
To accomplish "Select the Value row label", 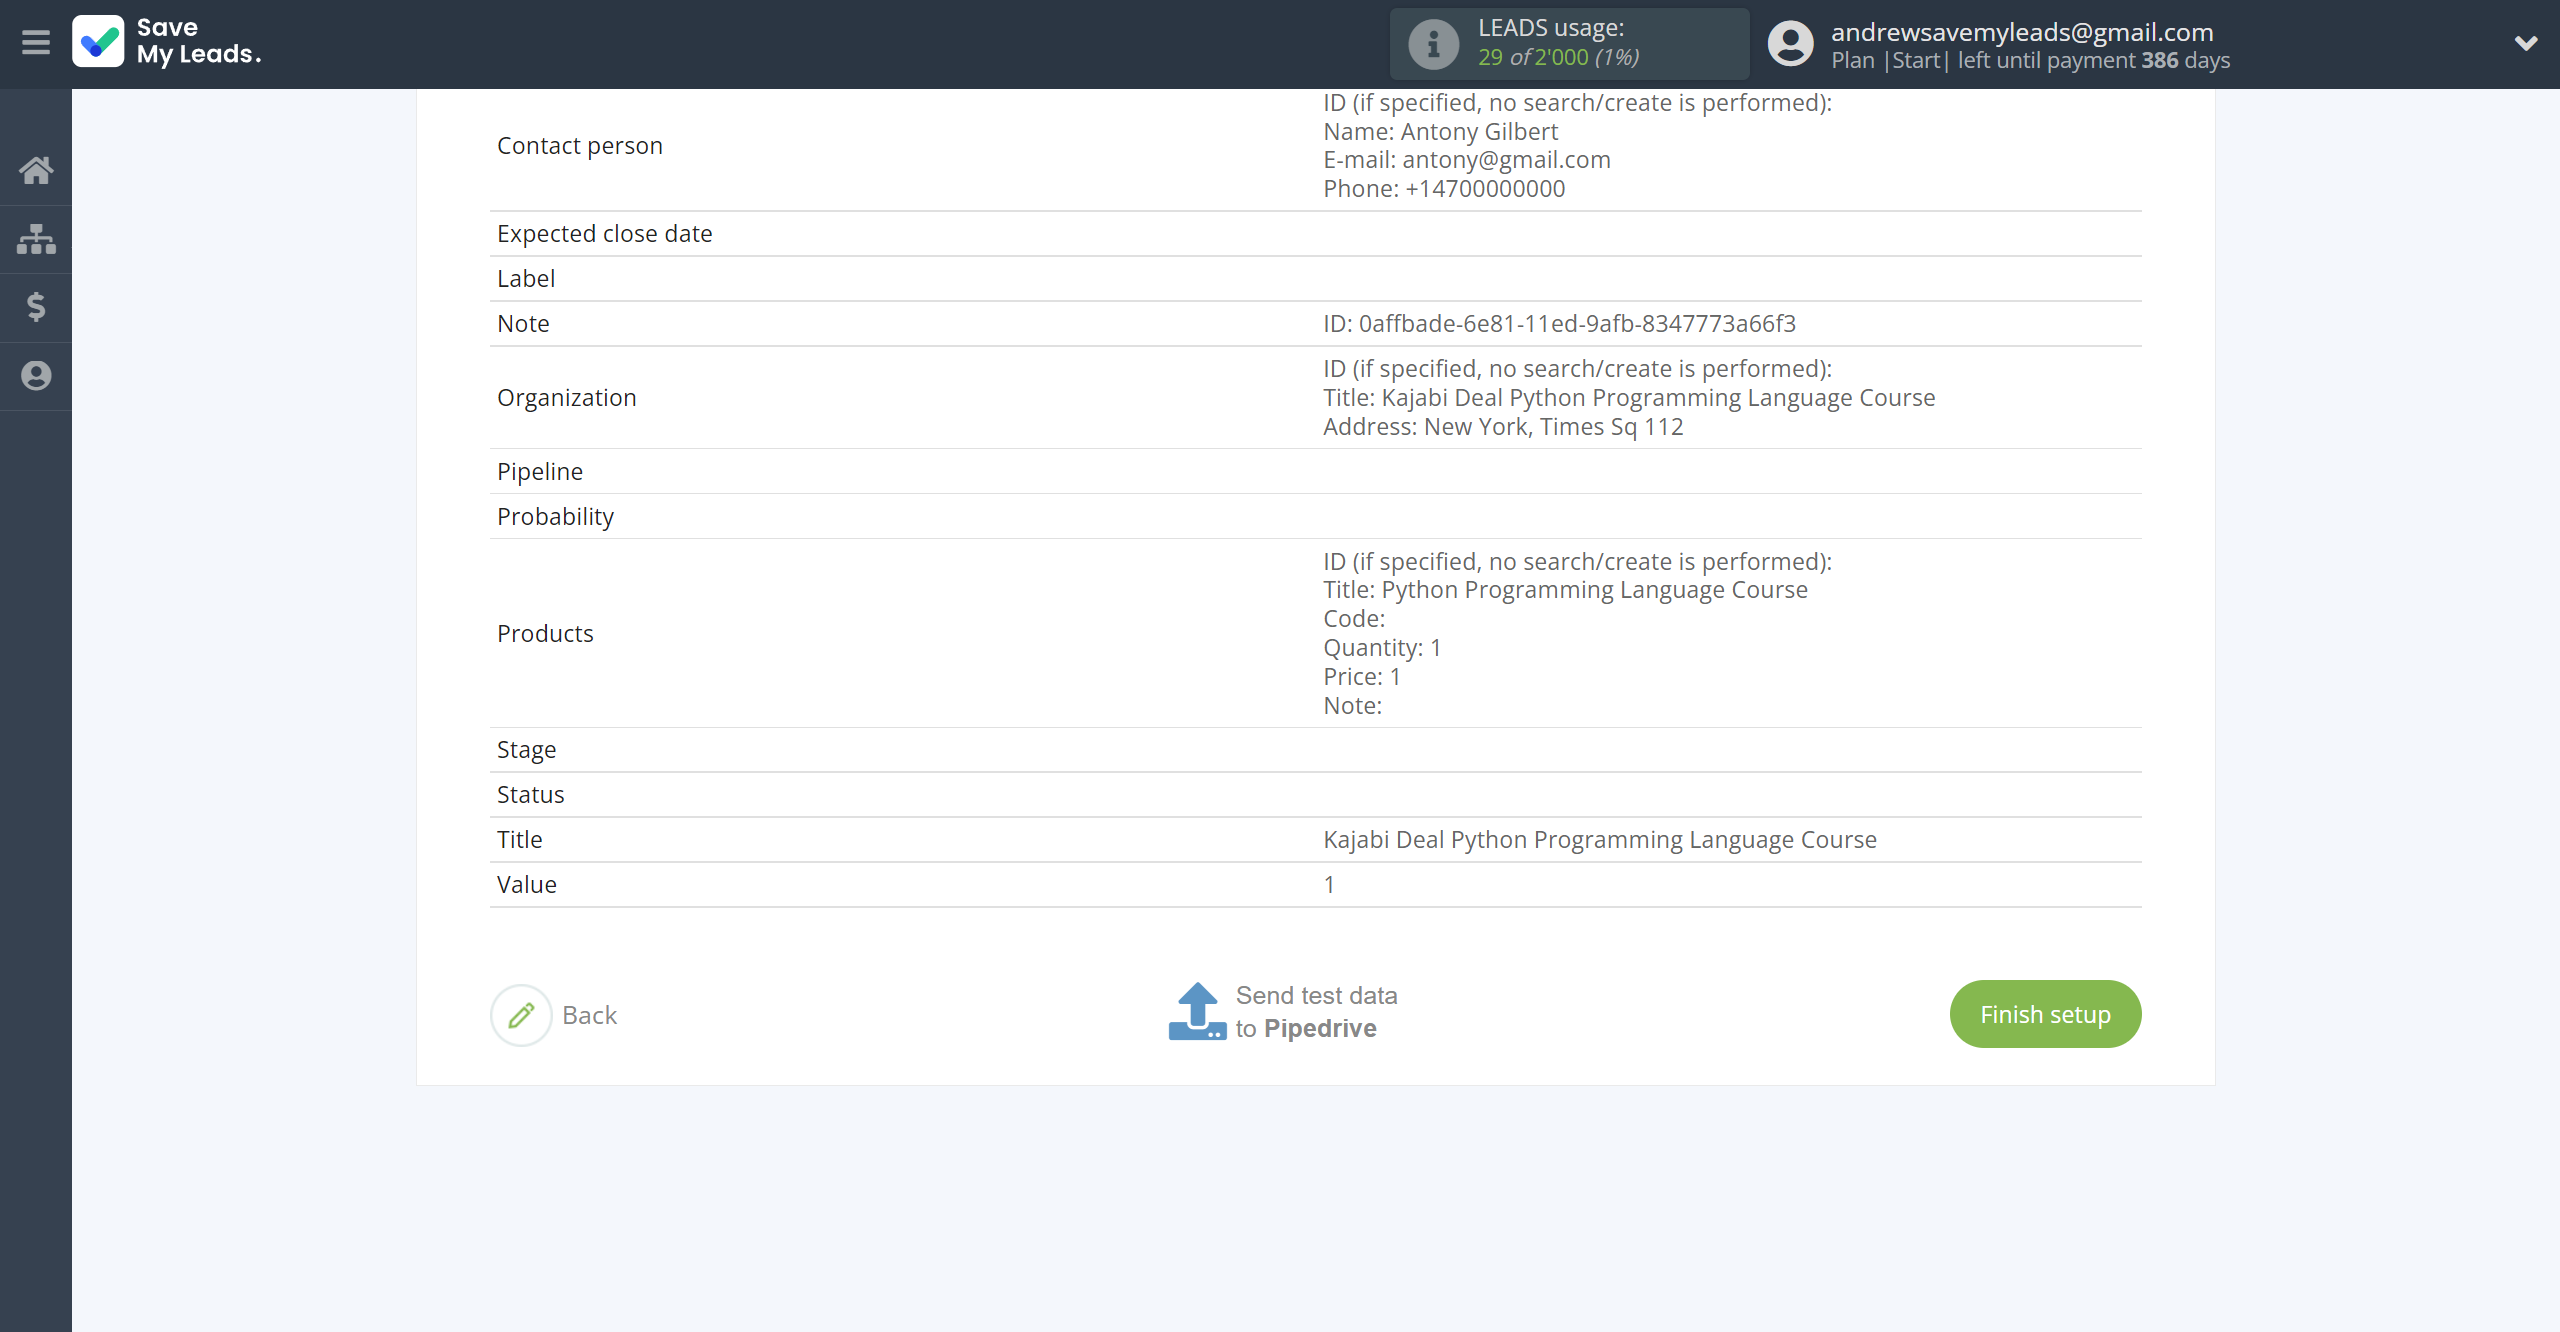I will pos(527,885).
